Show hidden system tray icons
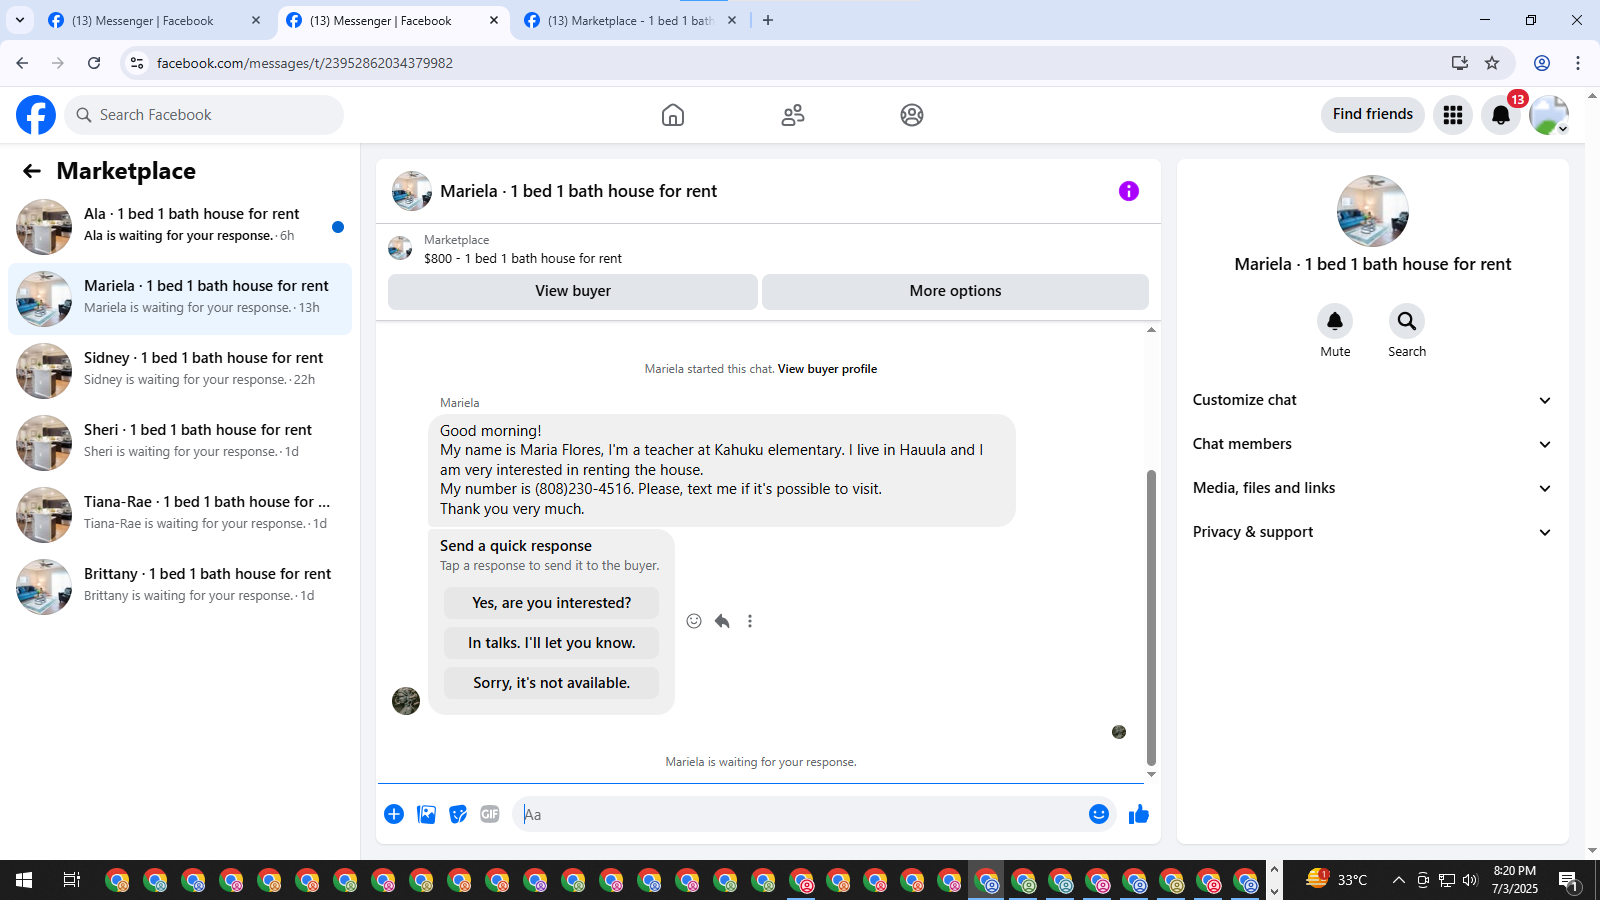The image size is (1600, 900). pyautogui.click(x=1399, y=880)
